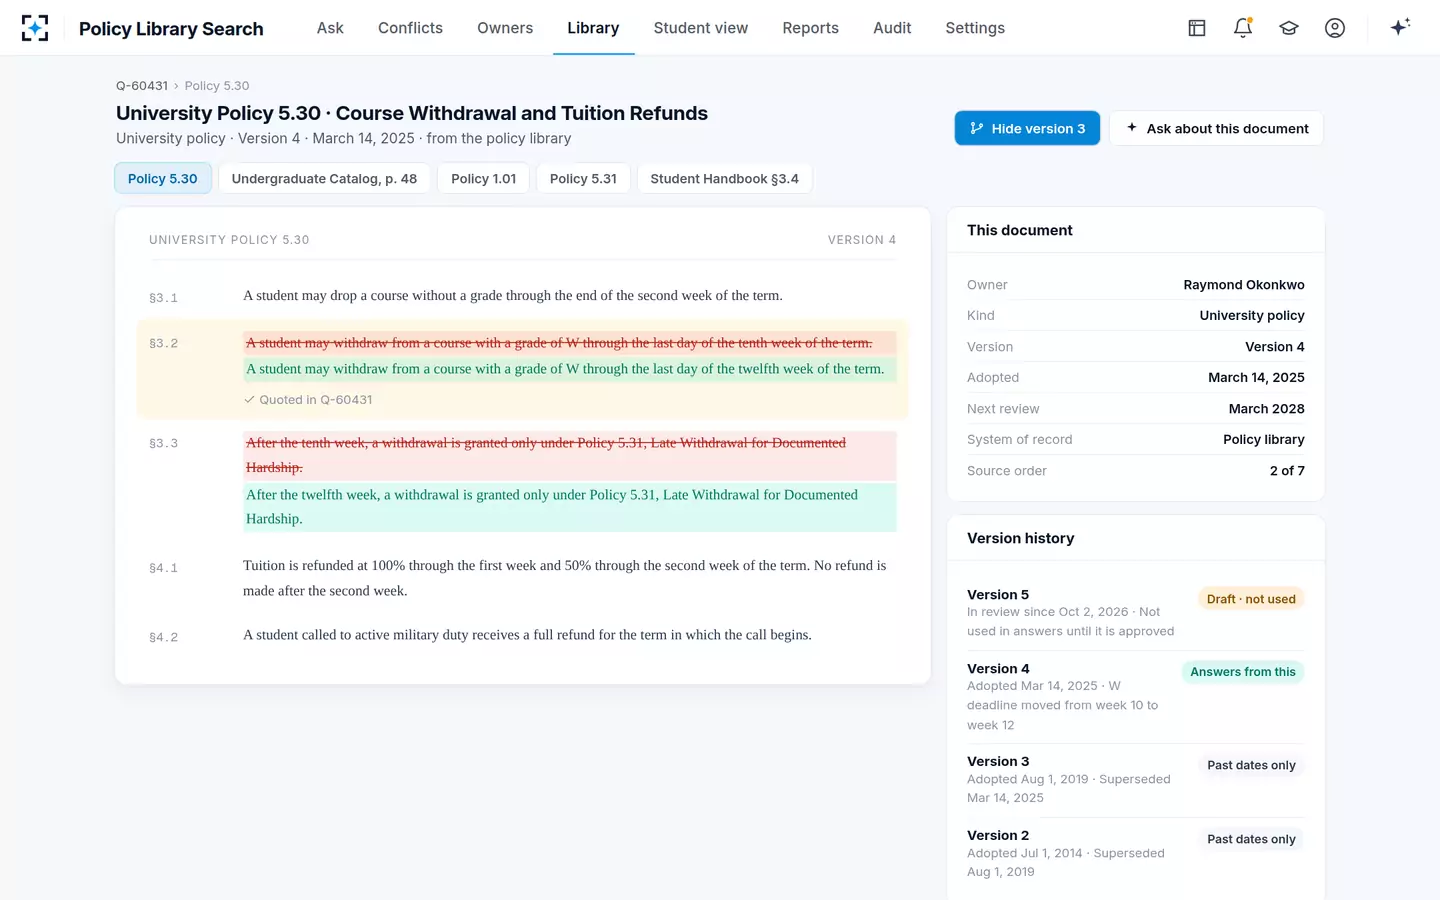Go to the Ask tab

pyautogui.click(x=330, y=28)
